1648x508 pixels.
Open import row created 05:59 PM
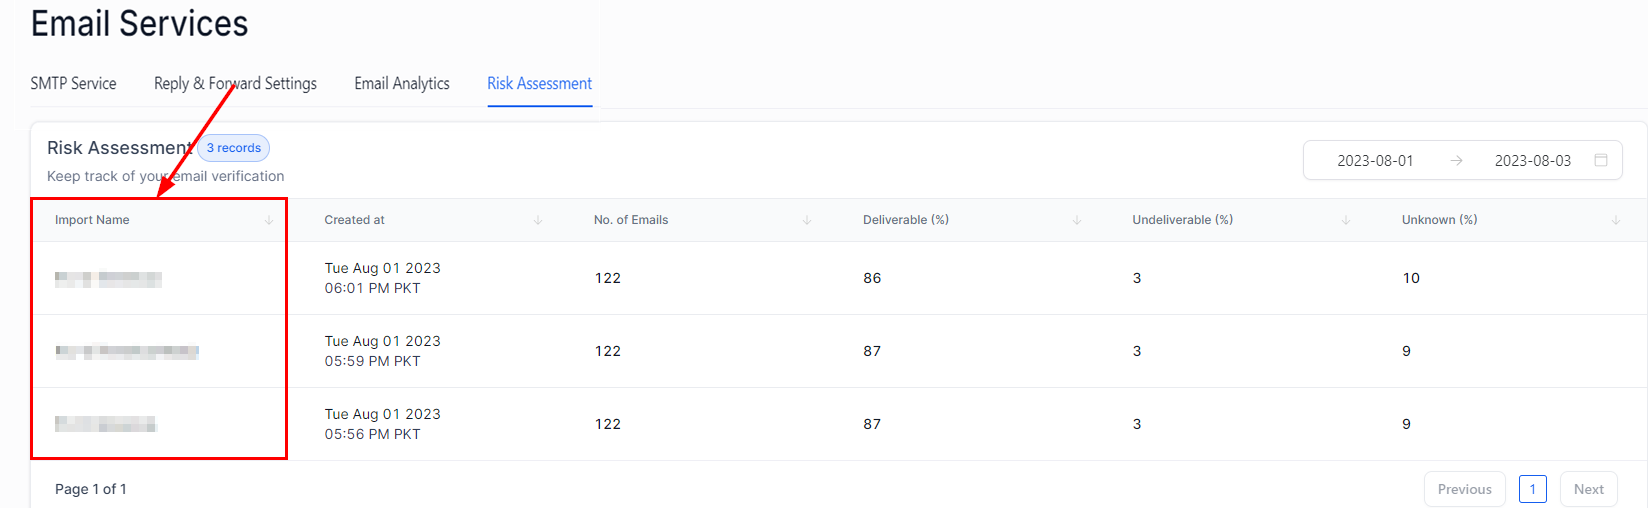click(x=127, y=351)
